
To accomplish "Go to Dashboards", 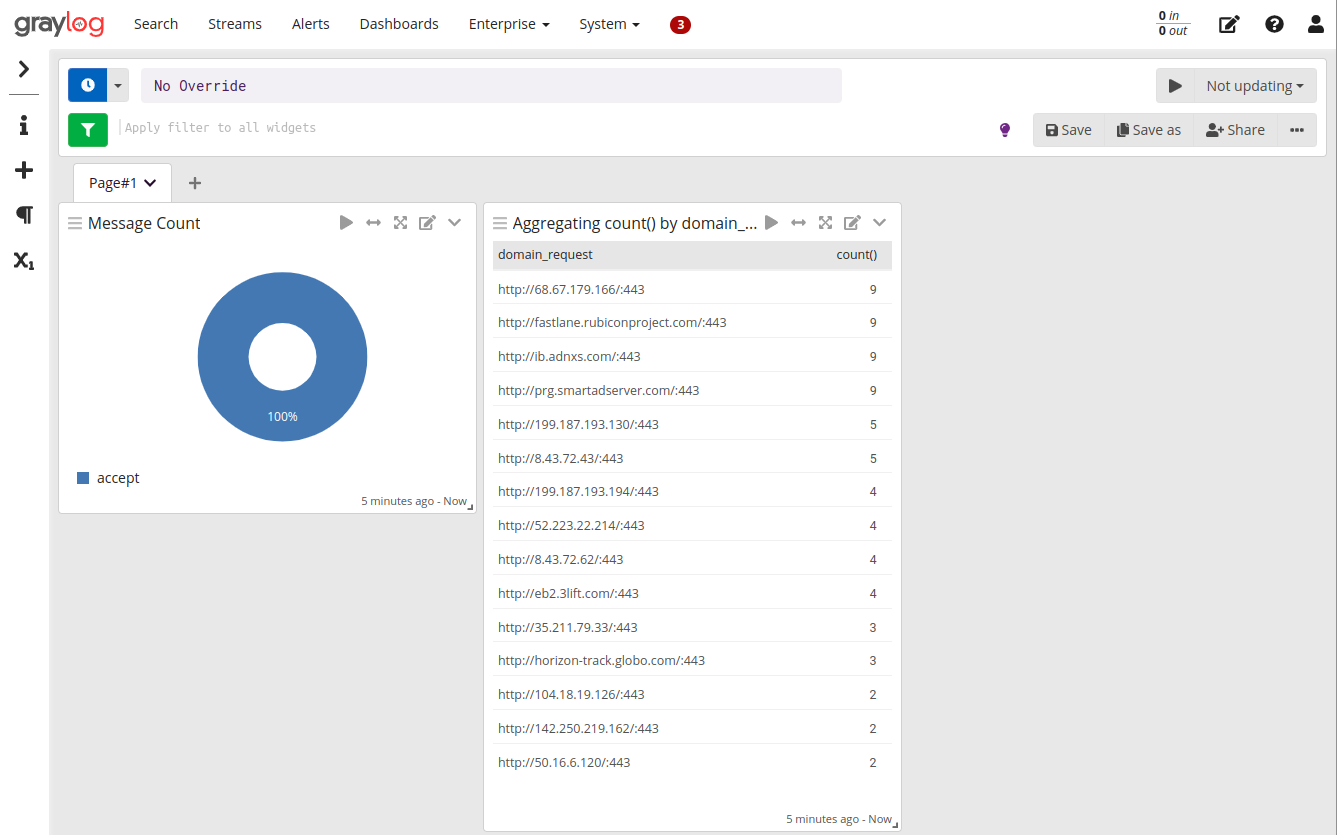I will click(x=399, y=24).
